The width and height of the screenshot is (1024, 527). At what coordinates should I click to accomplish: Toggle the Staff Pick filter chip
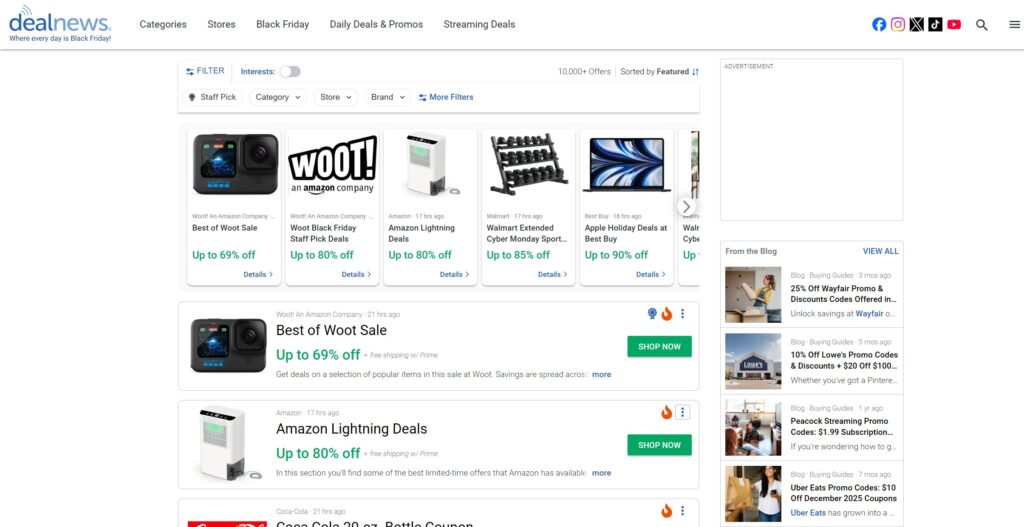pos(212,97)
